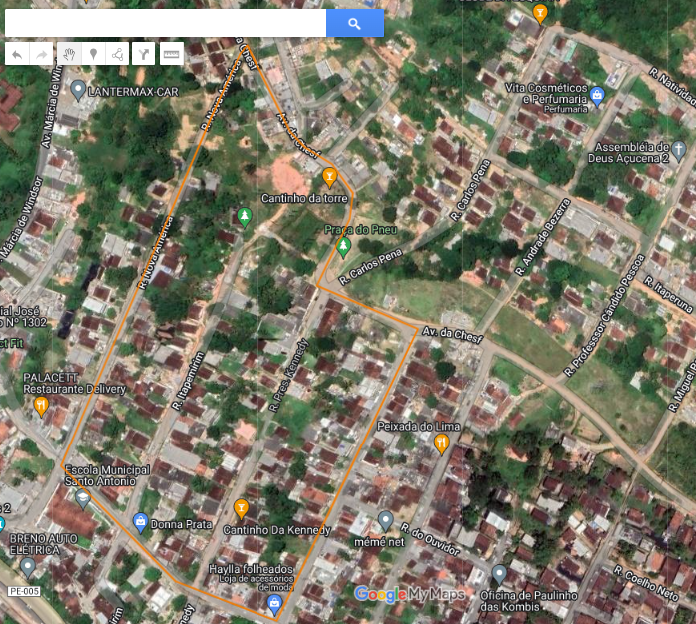This screenshot has height=624, width=696.
Task: Click the Assembléia de Deus Açucena 2 label
Action: tap(629, 153)
